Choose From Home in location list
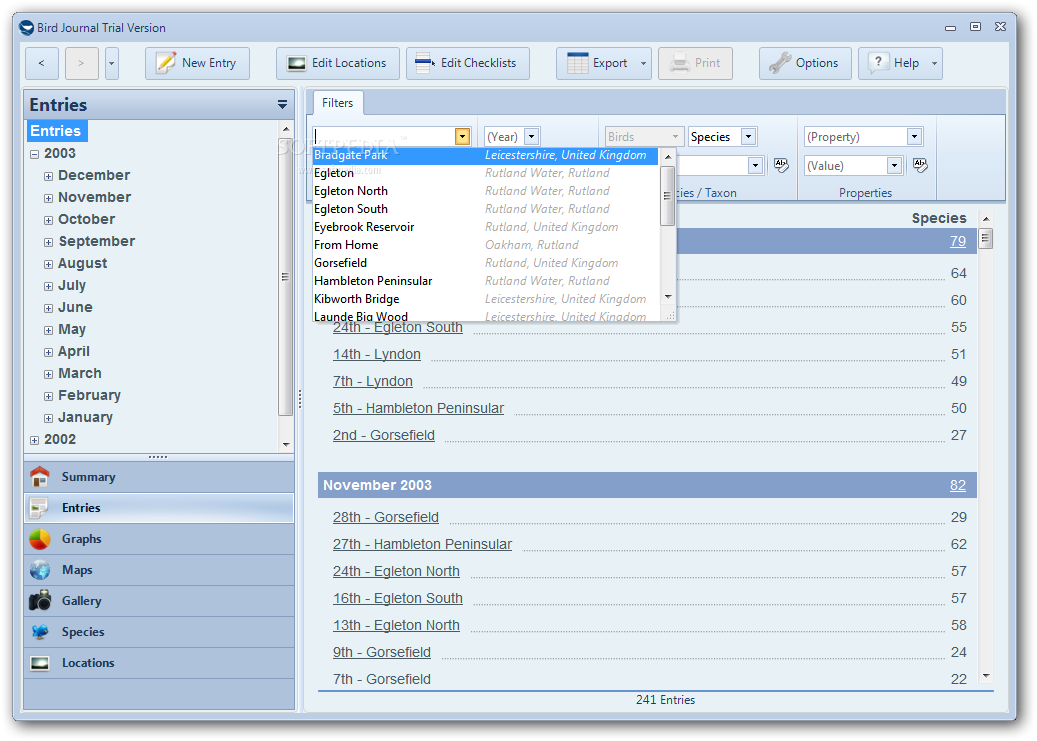The width and height of the screenshot is (1037, 741). click(485, 245)
